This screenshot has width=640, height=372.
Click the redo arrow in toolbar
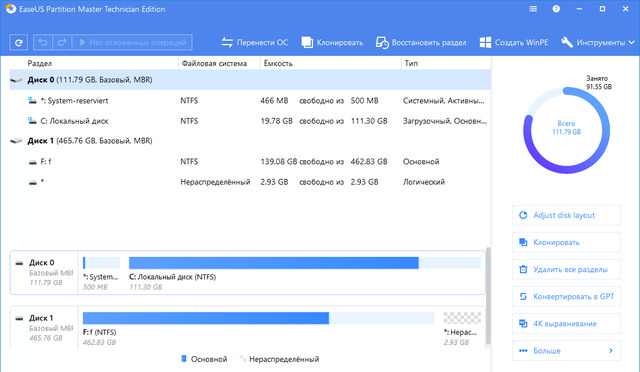tap(62, 42)
